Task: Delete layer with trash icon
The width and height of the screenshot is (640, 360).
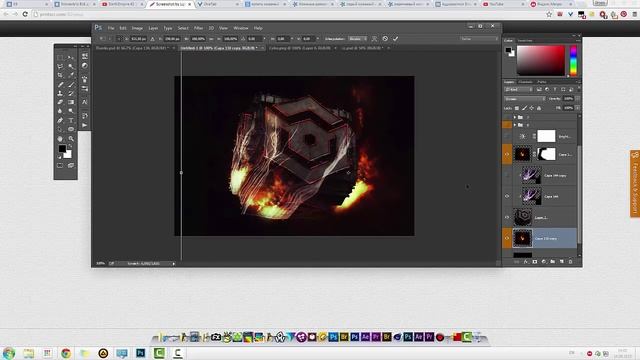Action: 571,262
